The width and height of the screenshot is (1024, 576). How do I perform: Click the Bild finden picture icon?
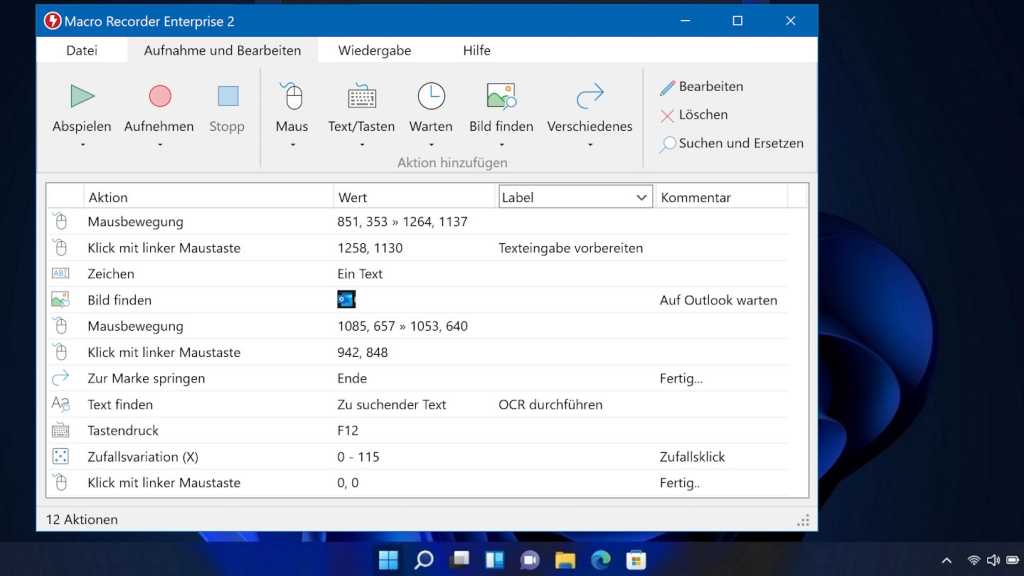tap(501, 96)
